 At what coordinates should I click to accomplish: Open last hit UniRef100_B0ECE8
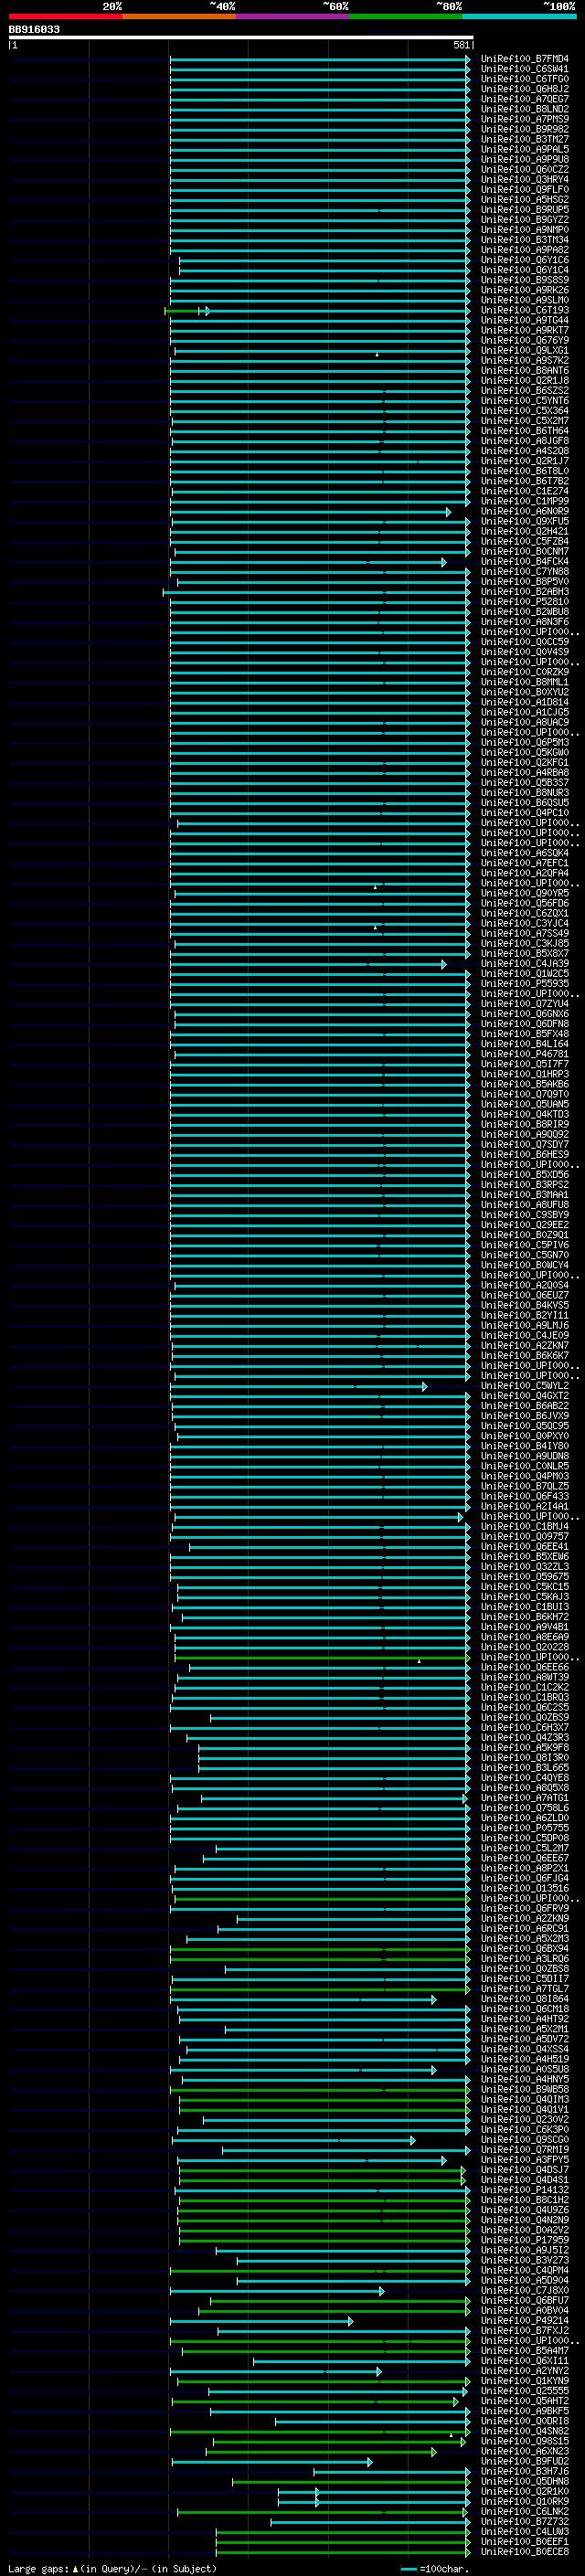click(x=525, y=2552)
